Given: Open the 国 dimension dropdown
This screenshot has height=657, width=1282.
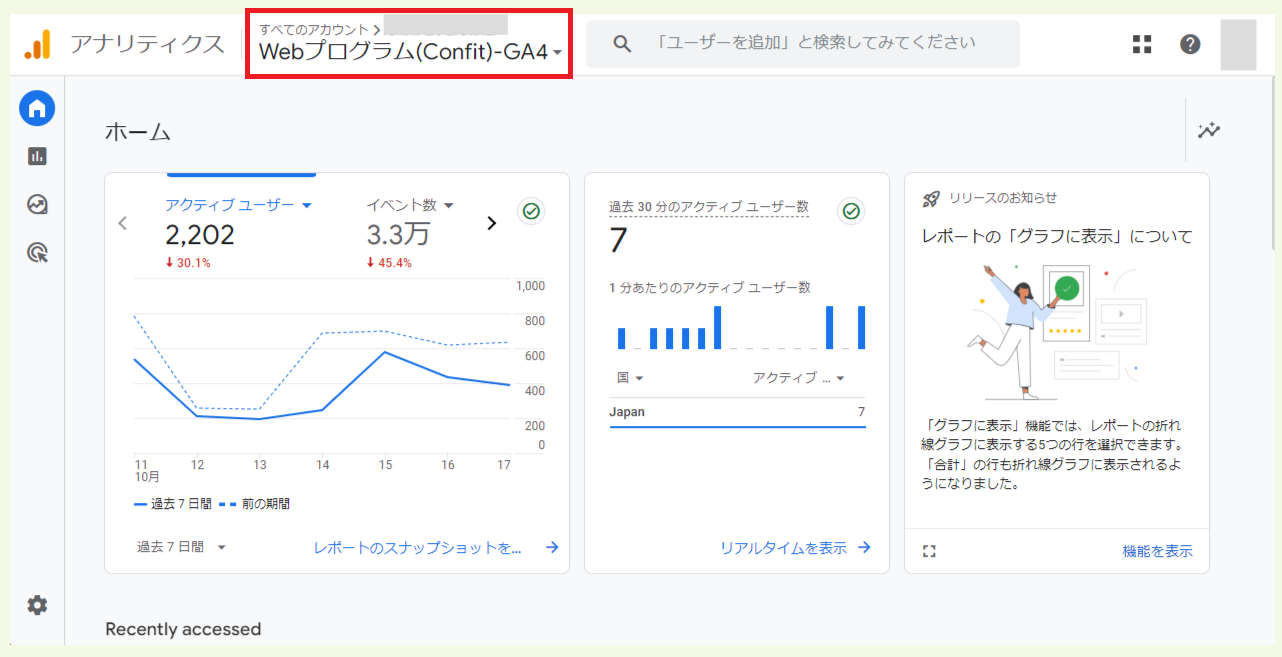Looking at the screenshot, I should tap(630, 378).
